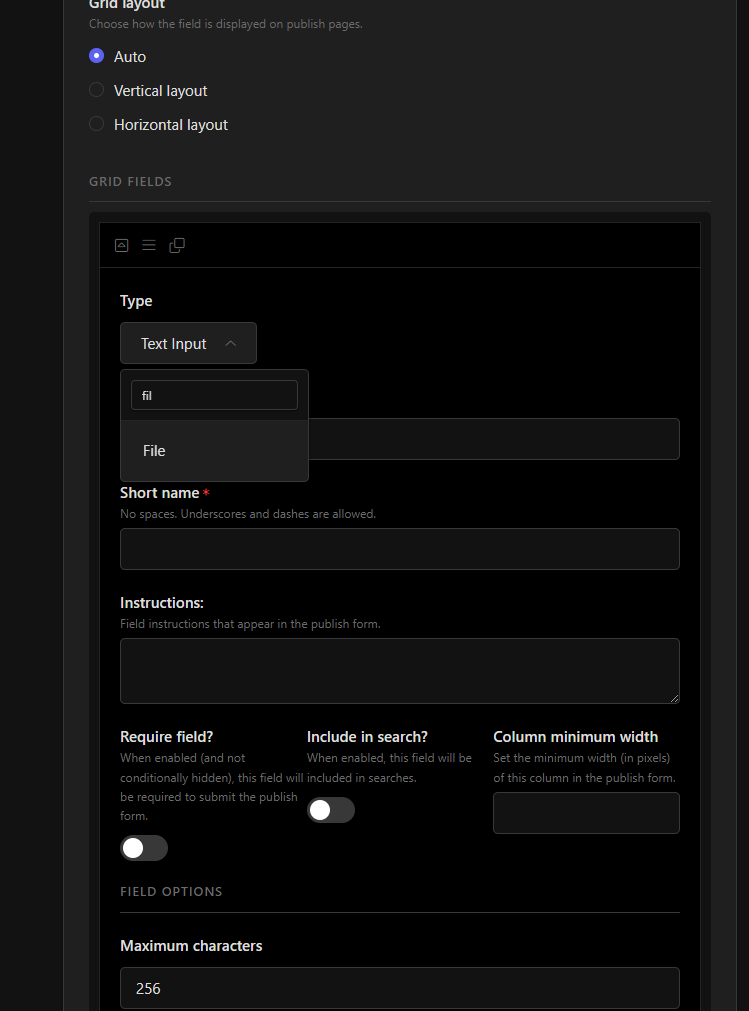Click the reorder handle icon
Viewport: 749px width, 1011px height.
pyautogui.click(x=149, y=245)
